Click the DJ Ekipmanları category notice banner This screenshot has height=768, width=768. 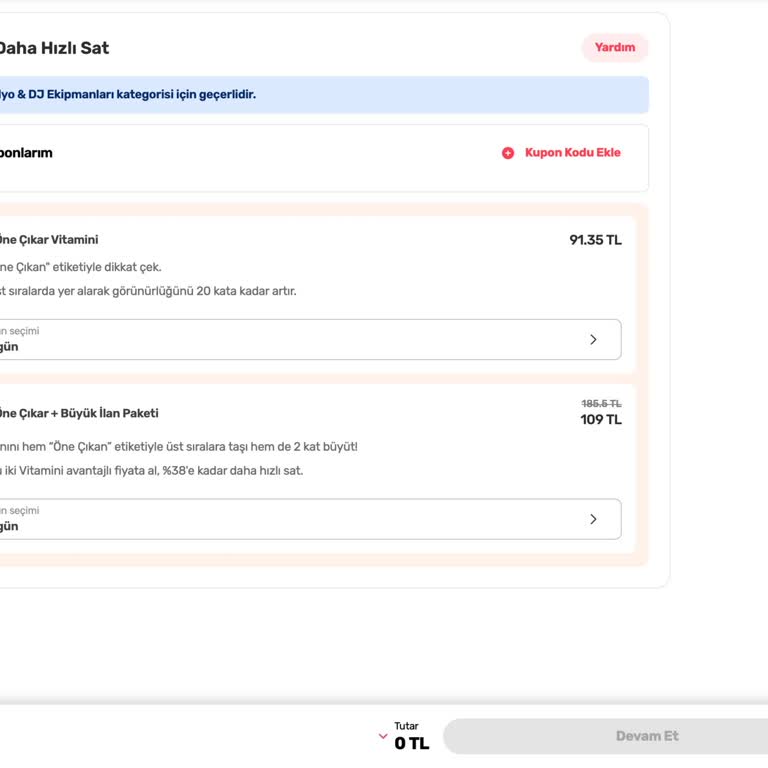click(x=324, y=95)
